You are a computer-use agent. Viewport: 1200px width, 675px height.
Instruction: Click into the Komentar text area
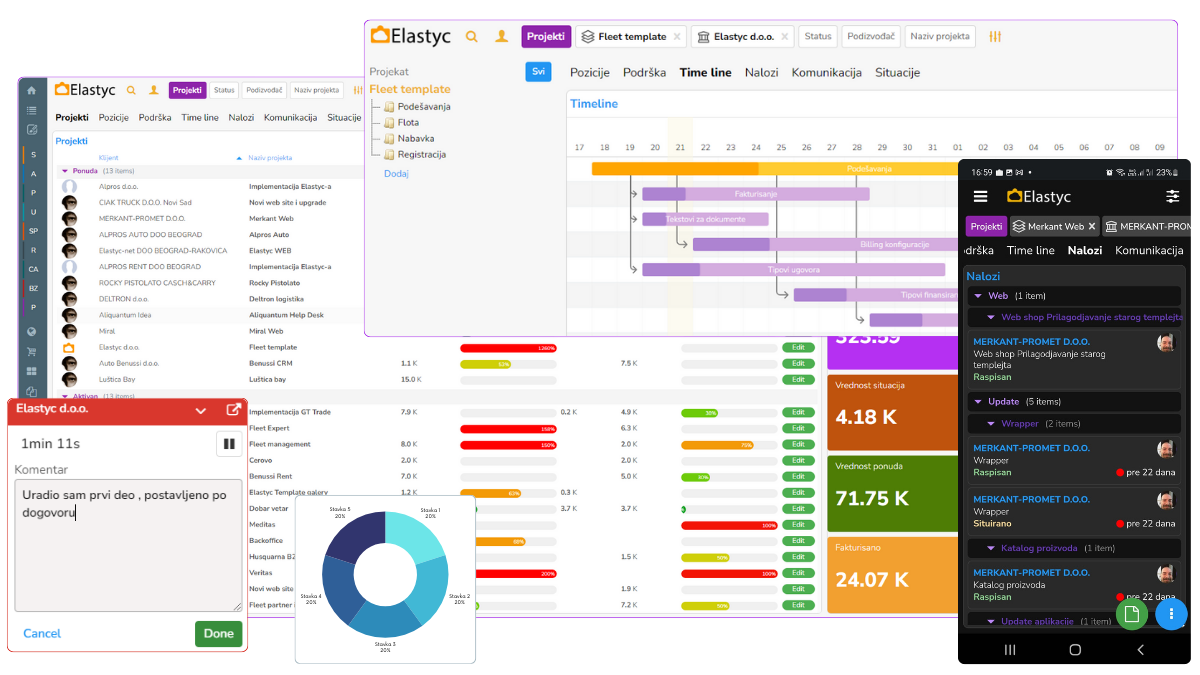128,545
